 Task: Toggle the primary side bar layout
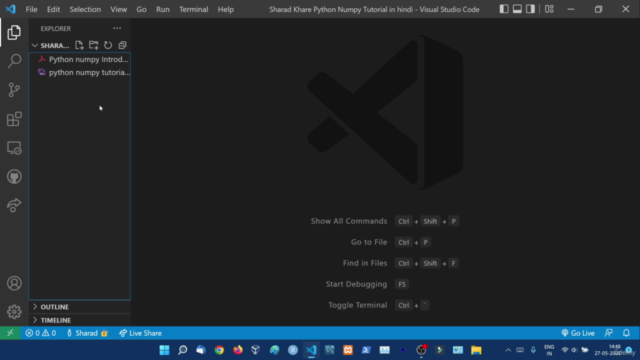pyautogui.click(x=504, y=9)
